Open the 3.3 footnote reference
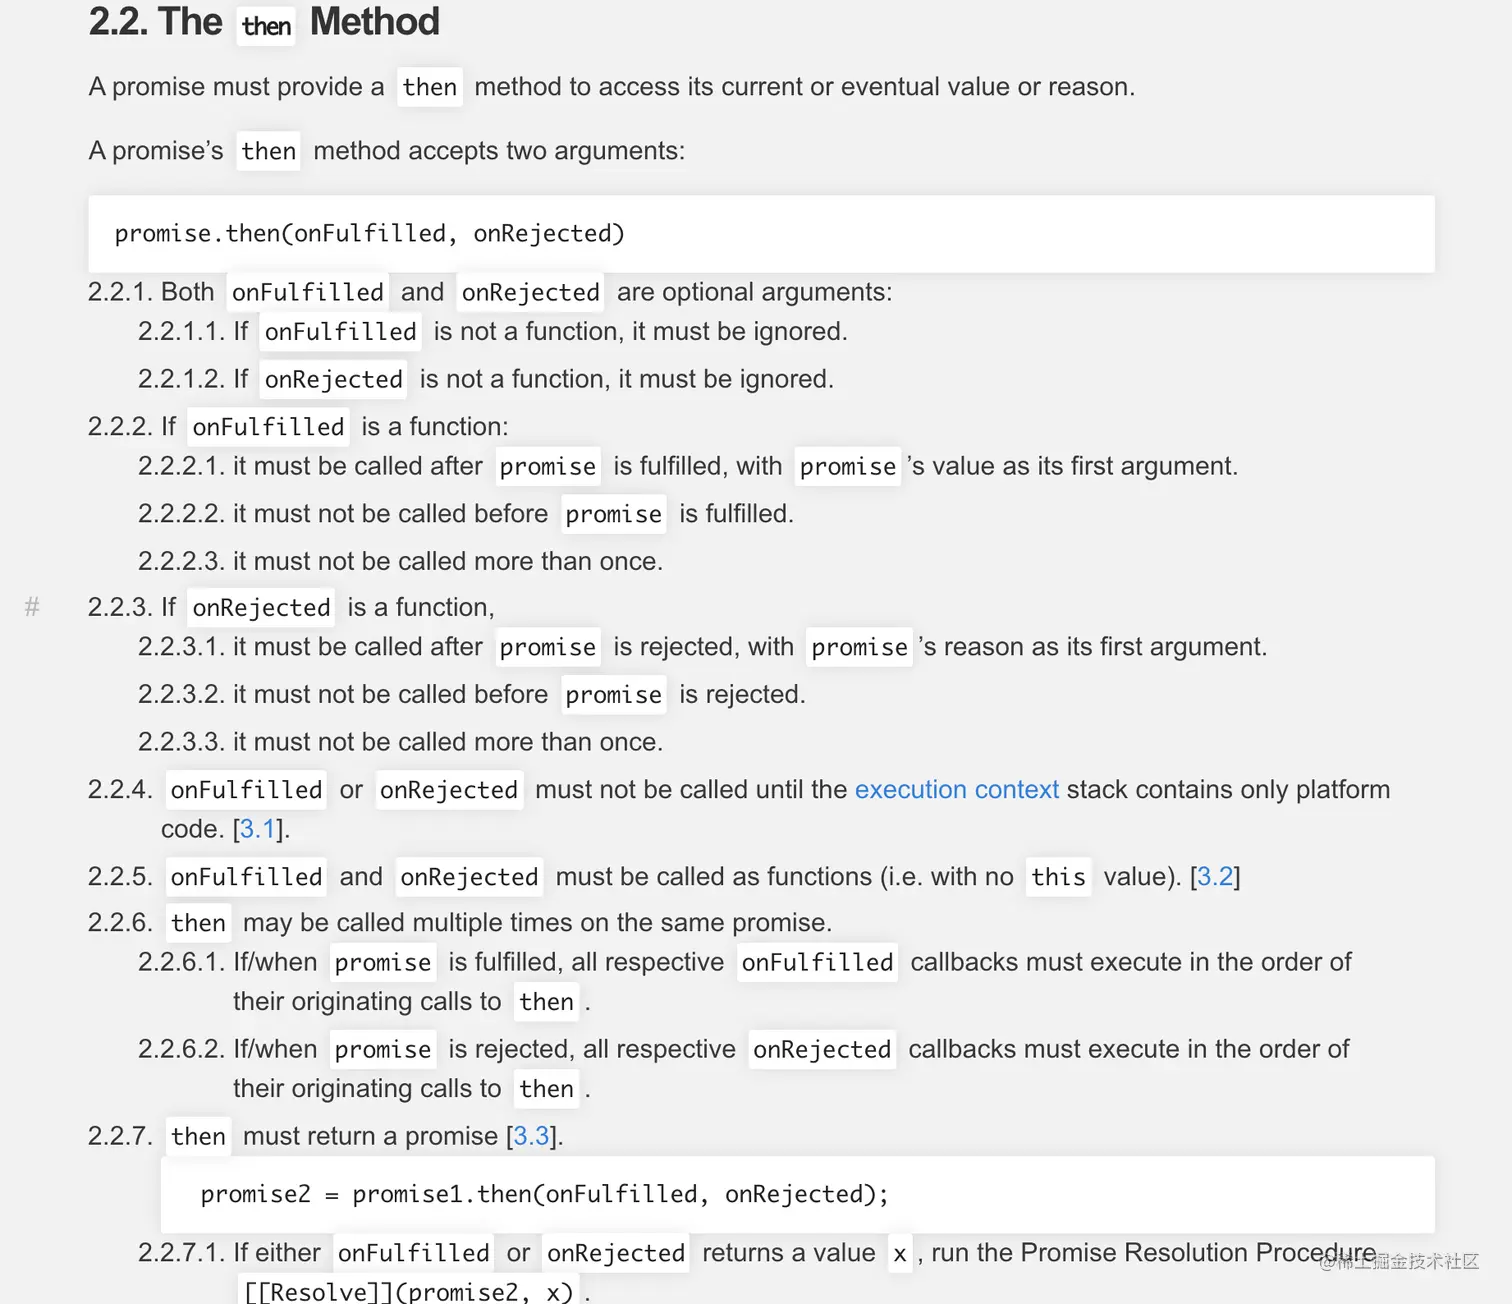The width and height of the screenshot is (1512, 1304). click(x=531, y=1136)
